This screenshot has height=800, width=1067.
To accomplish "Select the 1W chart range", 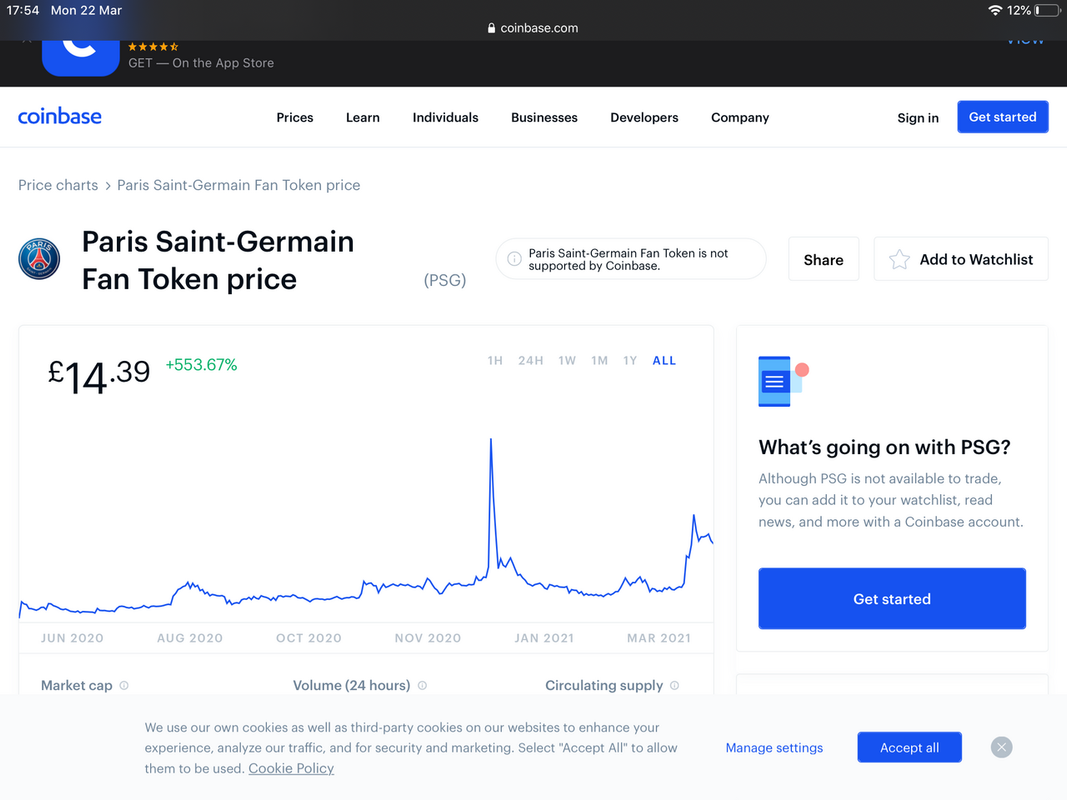I will point(567,361).
